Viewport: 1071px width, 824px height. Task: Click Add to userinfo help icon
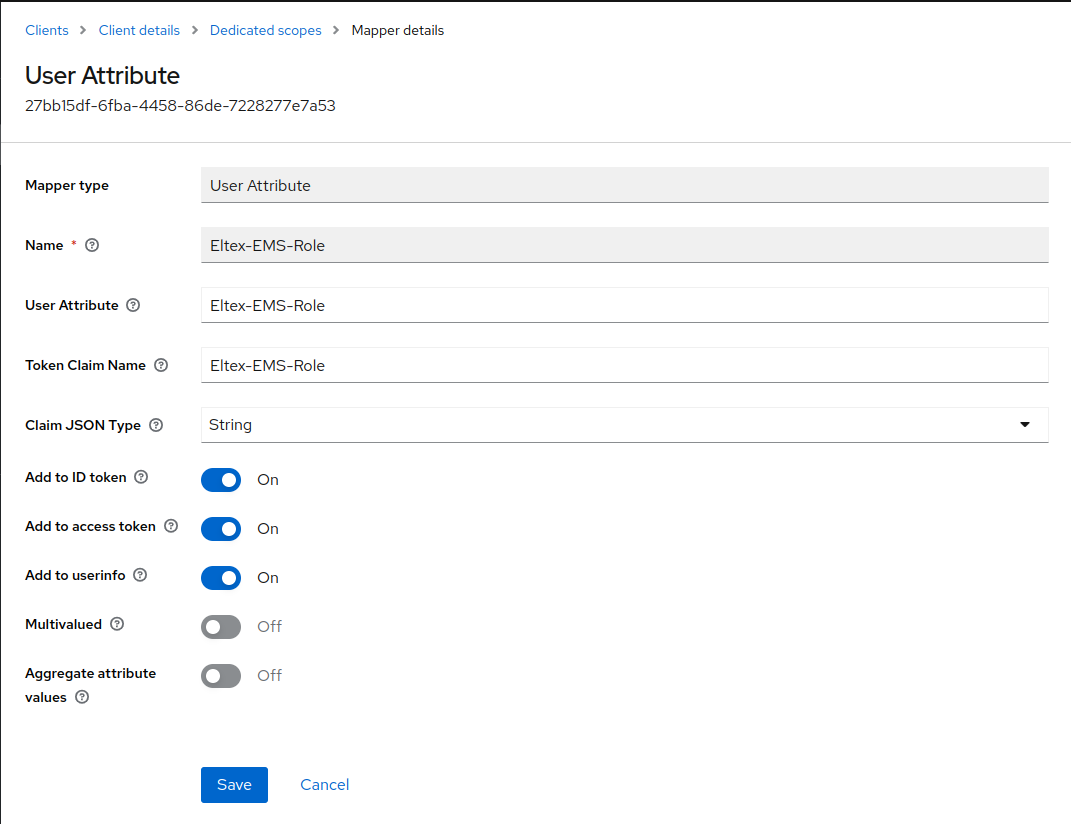pos(140,575)
